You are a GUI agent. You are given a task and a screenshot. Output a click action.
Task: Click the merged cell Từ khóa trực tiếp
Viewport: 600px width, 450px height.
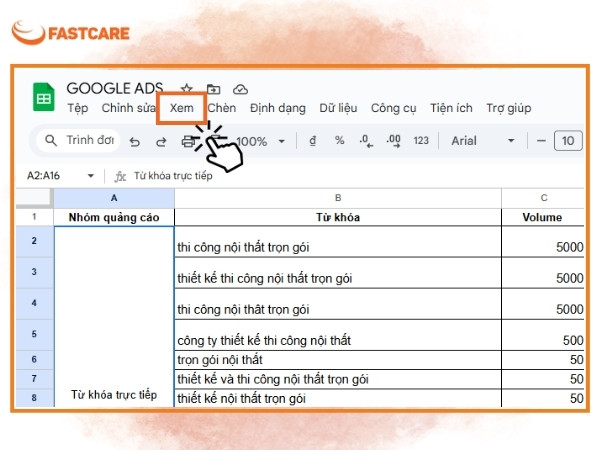tap(114, 317)
